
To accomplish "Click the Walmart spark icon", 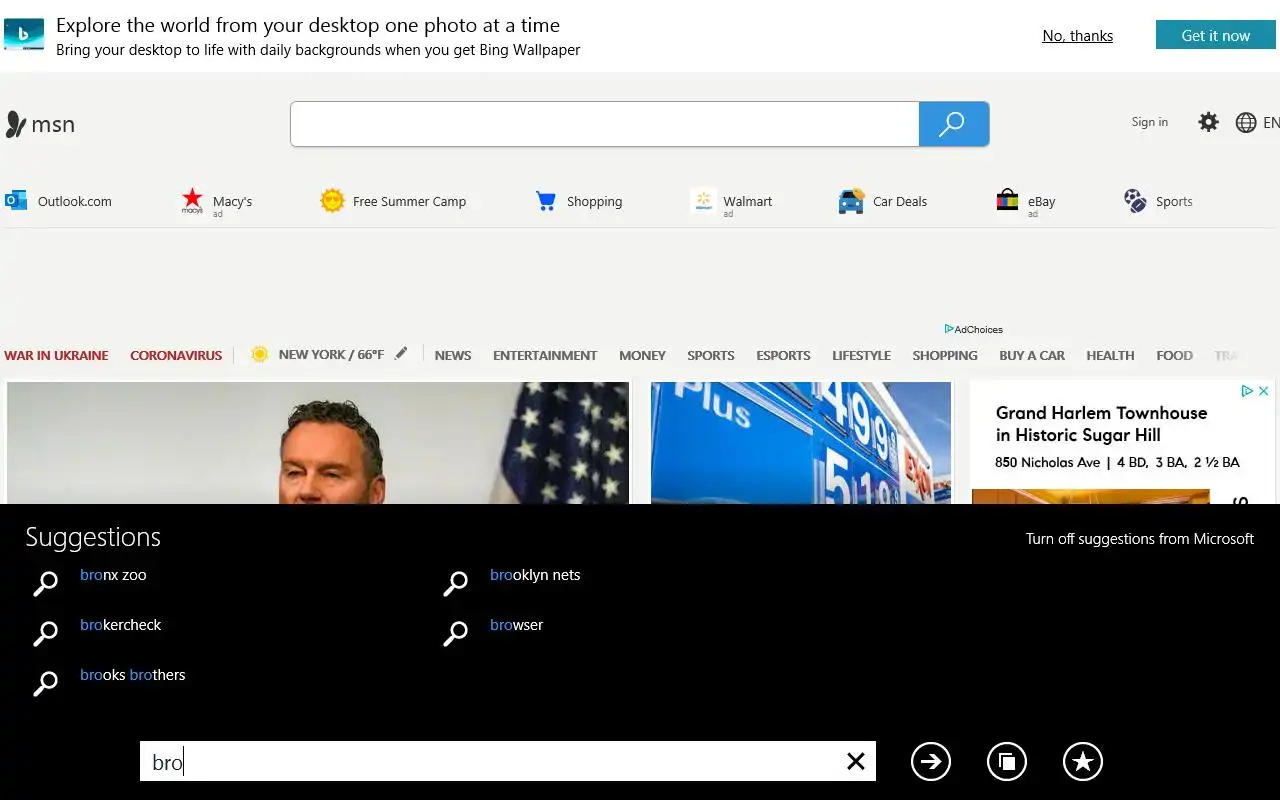I will tap(703, 201).
